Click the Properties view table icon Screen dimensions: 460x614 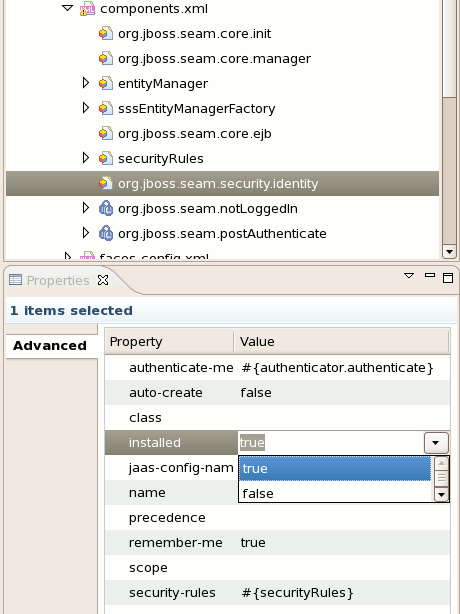tap(15, 280)
